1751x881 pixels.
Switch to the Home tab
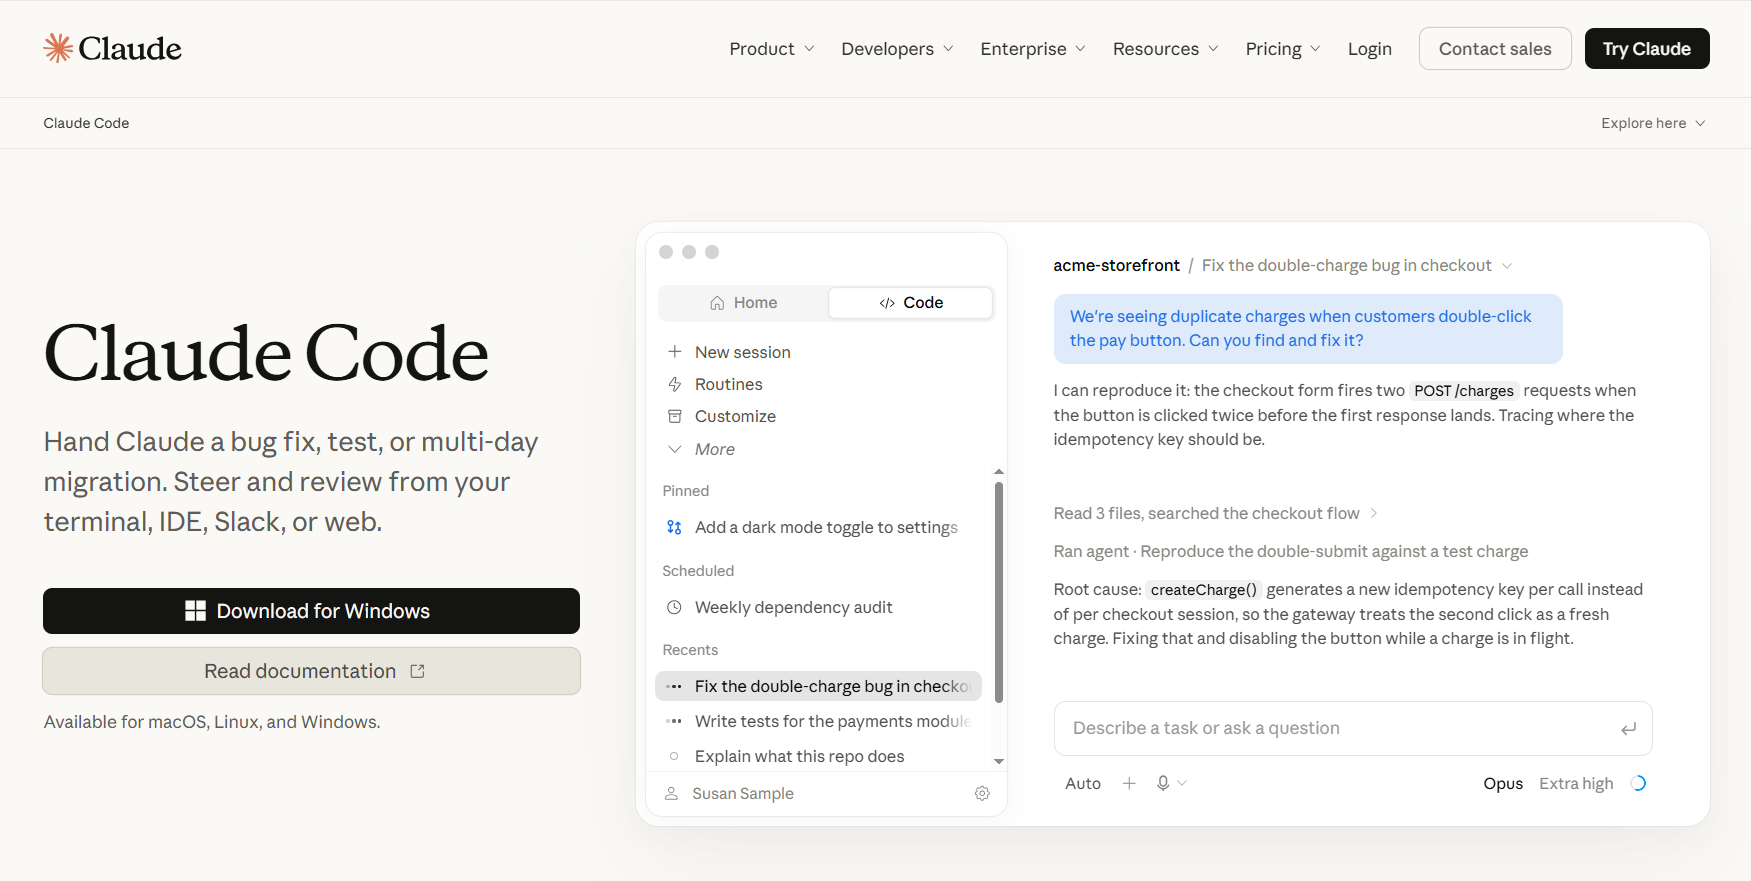click(x=743, y=303)
